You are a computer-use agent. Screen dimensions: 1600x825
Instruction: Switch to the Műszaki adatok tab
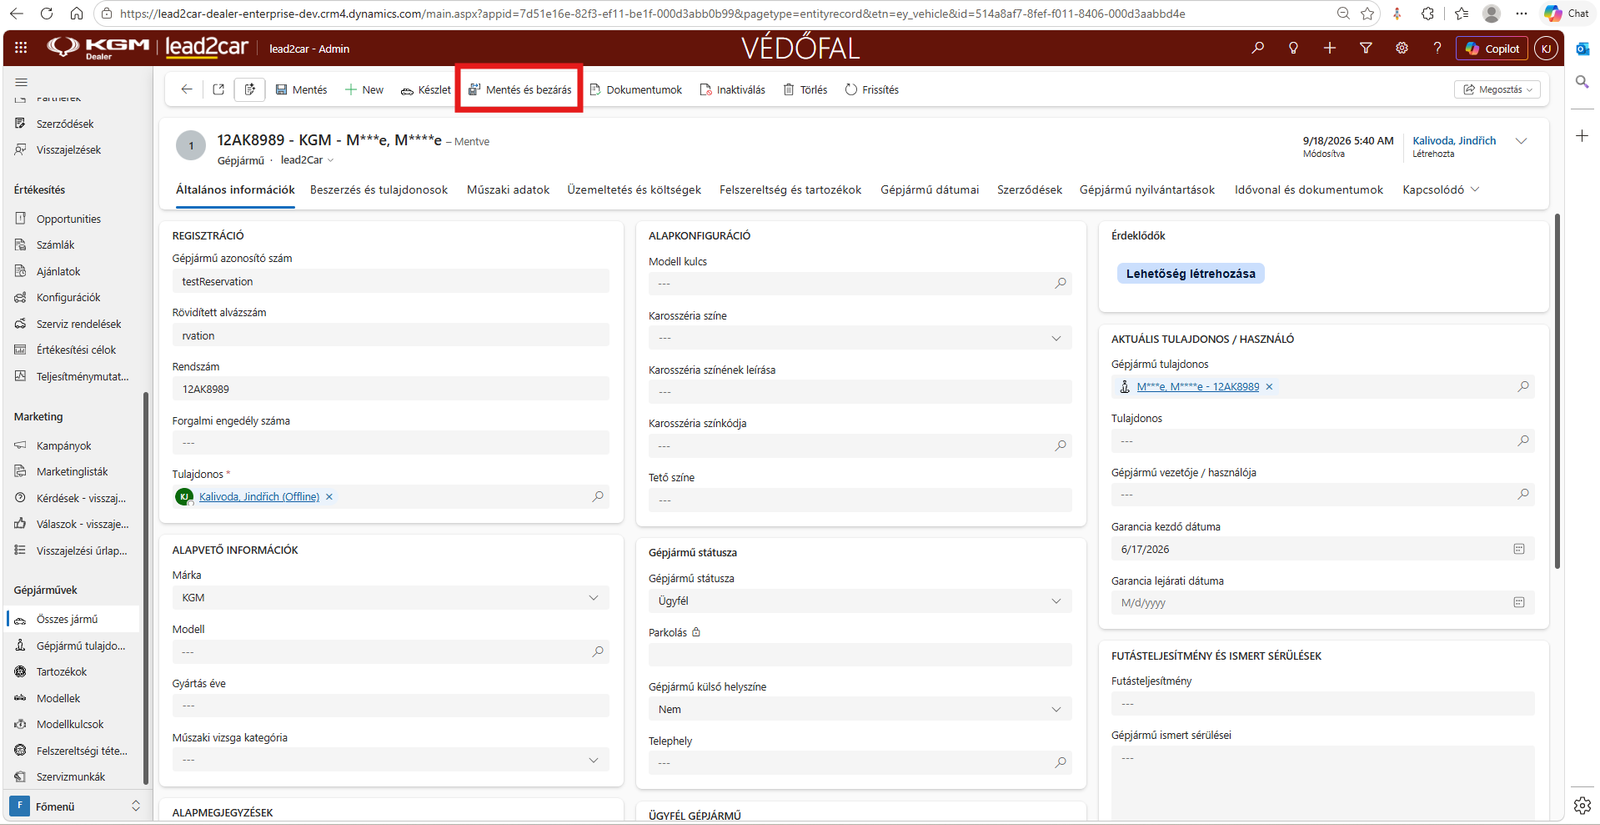(x=508, y=189)
